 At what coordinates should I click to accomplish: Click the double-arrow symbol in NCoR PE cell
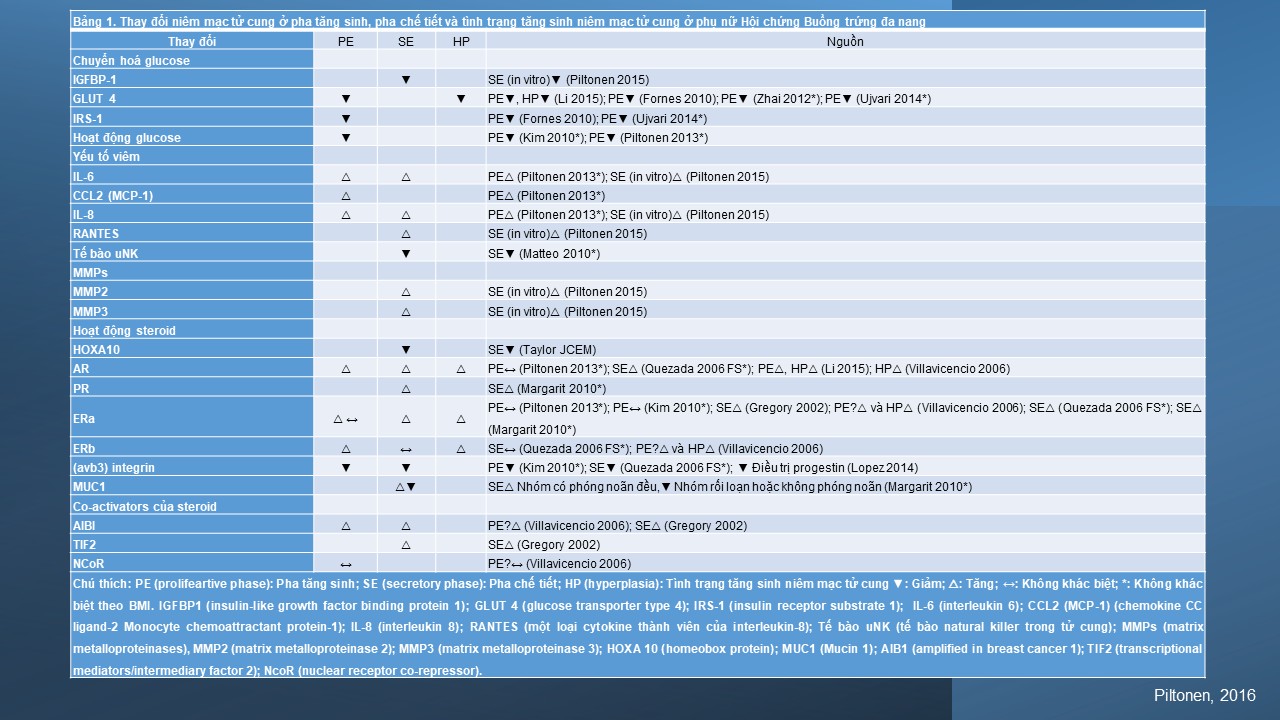(x=345, y=564)
